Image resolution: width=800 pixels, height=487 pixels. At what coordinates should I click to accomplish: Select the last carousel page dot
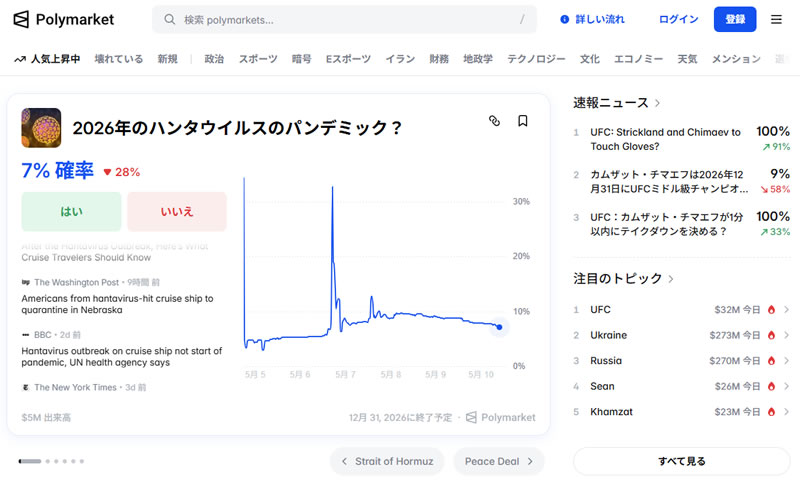pyautogui.click(x=82, y=461)
